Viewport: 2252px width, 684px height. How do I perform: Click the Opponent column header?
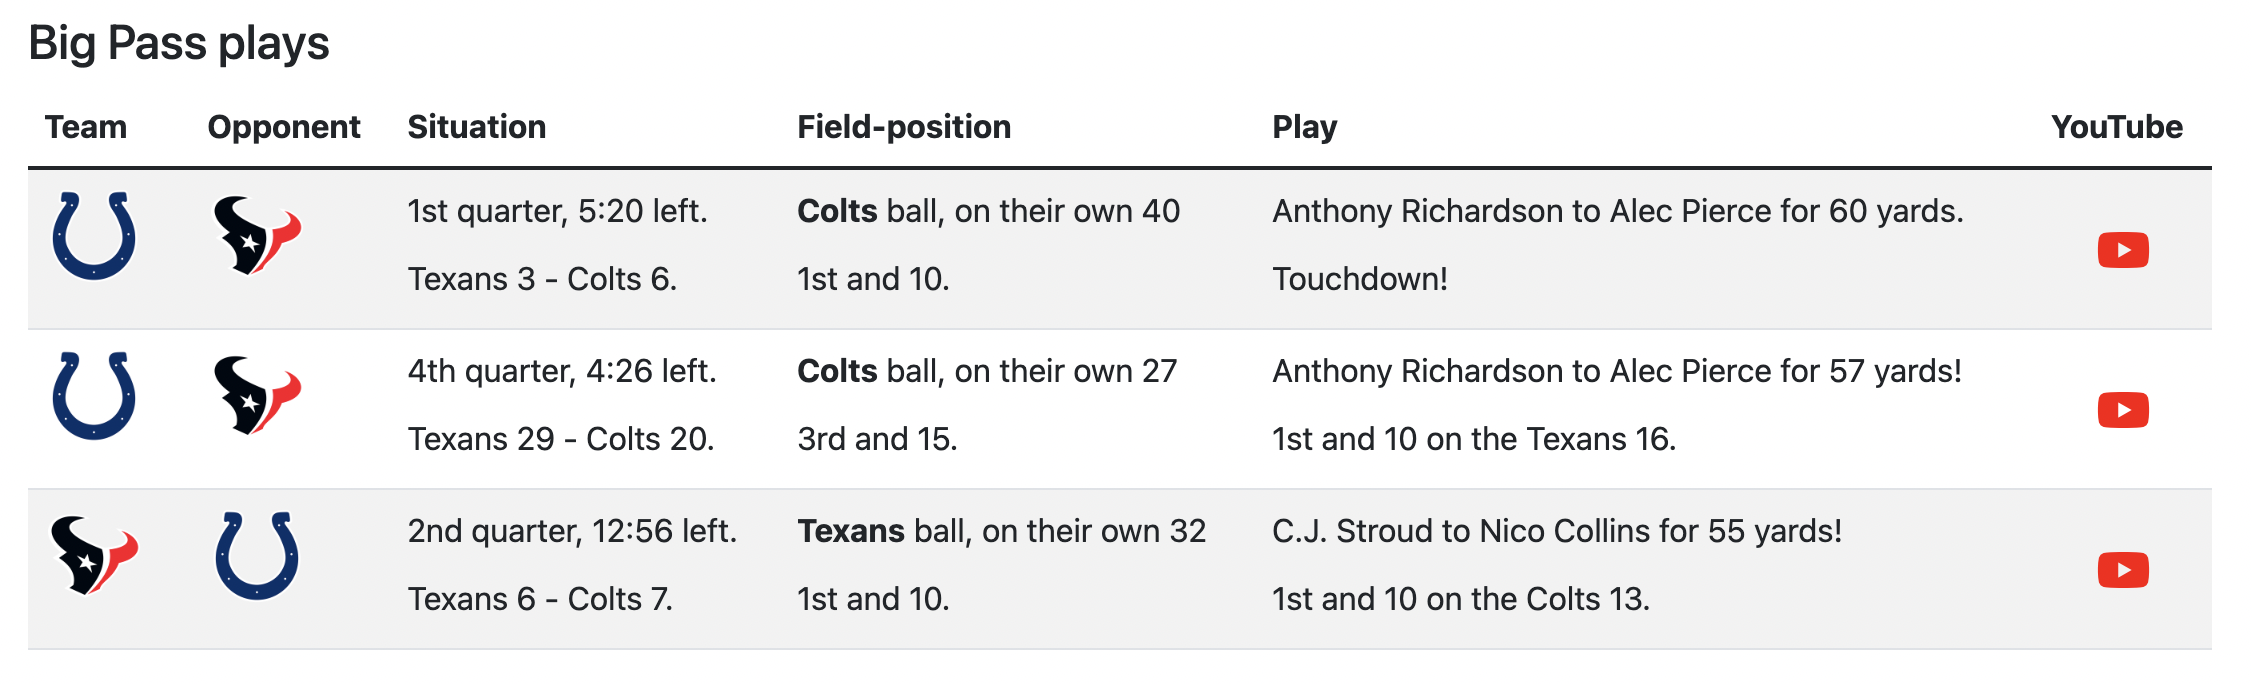pyautogui.click(x=284, y=127)
